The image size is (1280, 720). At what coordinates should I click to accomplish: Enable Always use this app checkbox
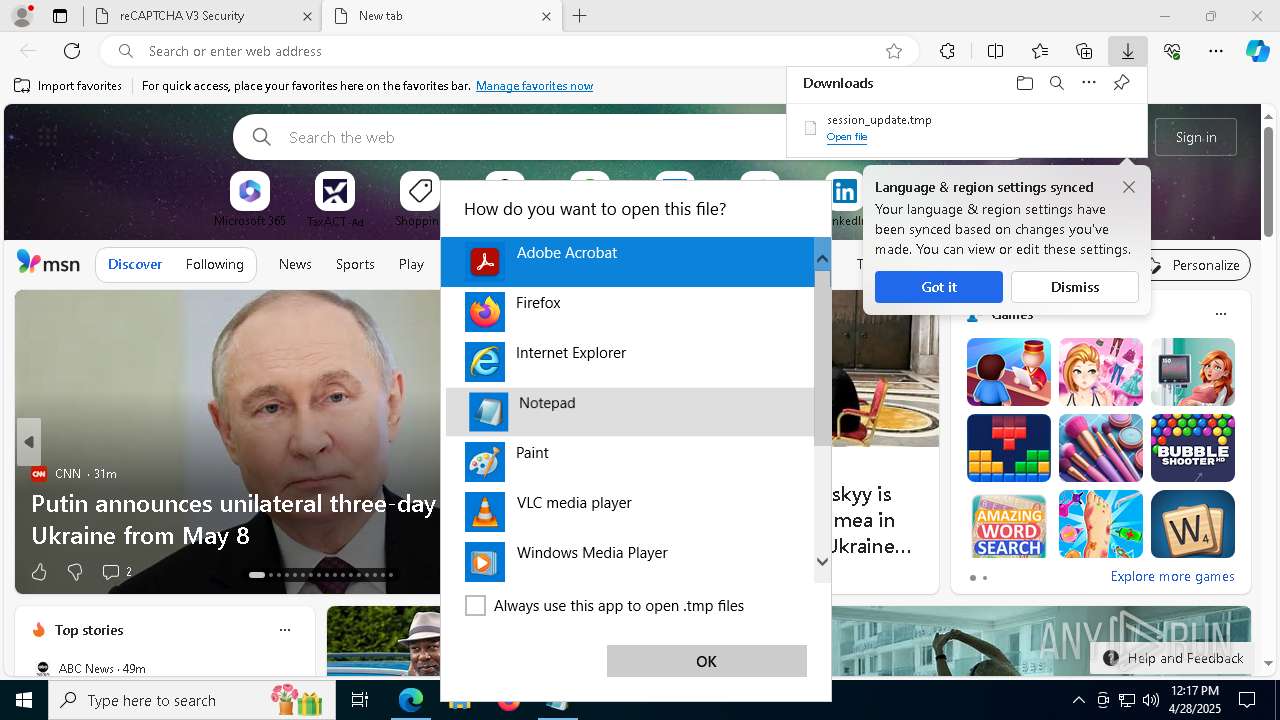(476, 606)
